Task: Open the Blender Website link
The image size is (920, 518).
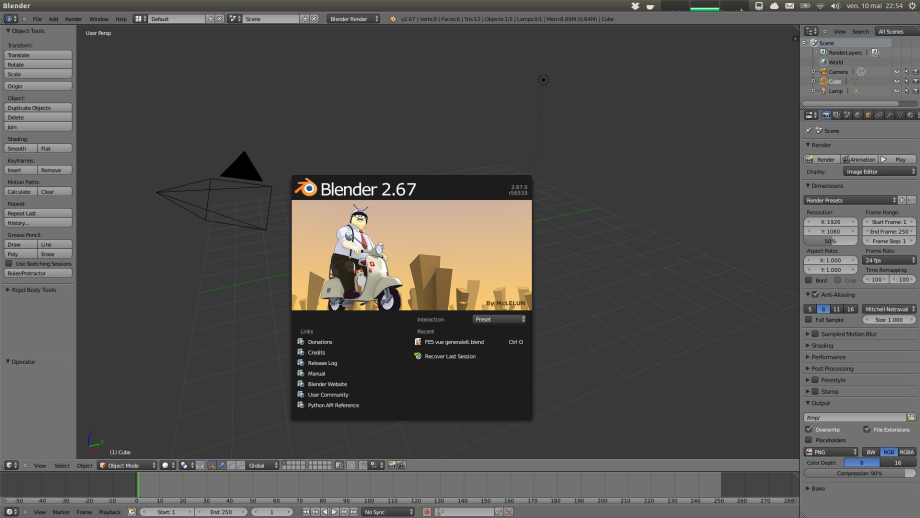Action: [327, 384]
